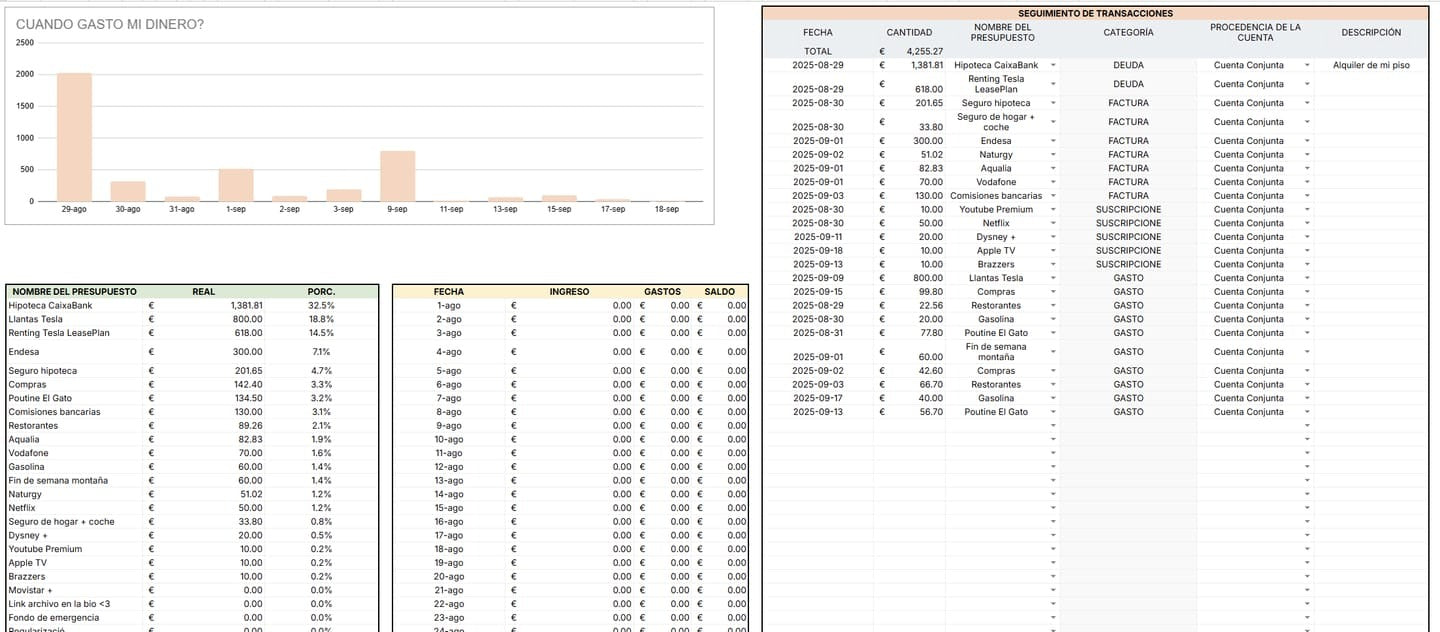
Task: Open the Llantas Tesla transaction budget dropdown
Action: [x=1053, y=278]
